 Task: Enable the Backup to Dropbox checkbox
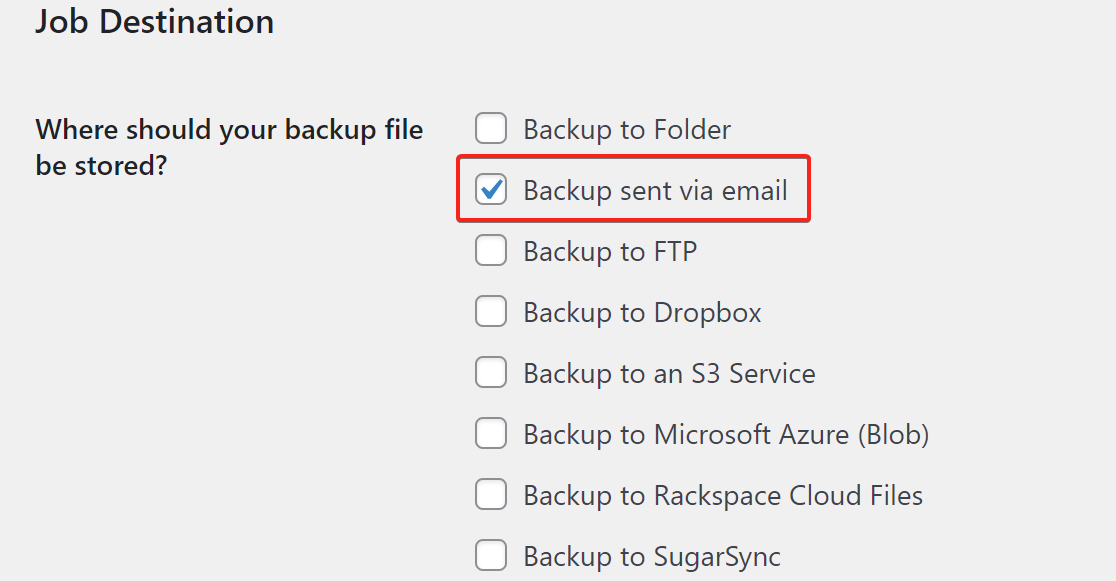coord(491,311)
